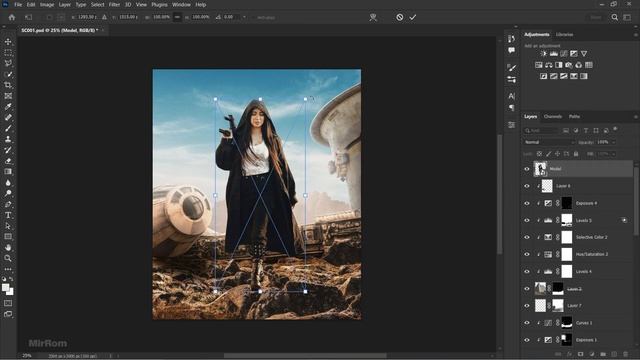
Task: Open the File menu
Action: point(18,4)
